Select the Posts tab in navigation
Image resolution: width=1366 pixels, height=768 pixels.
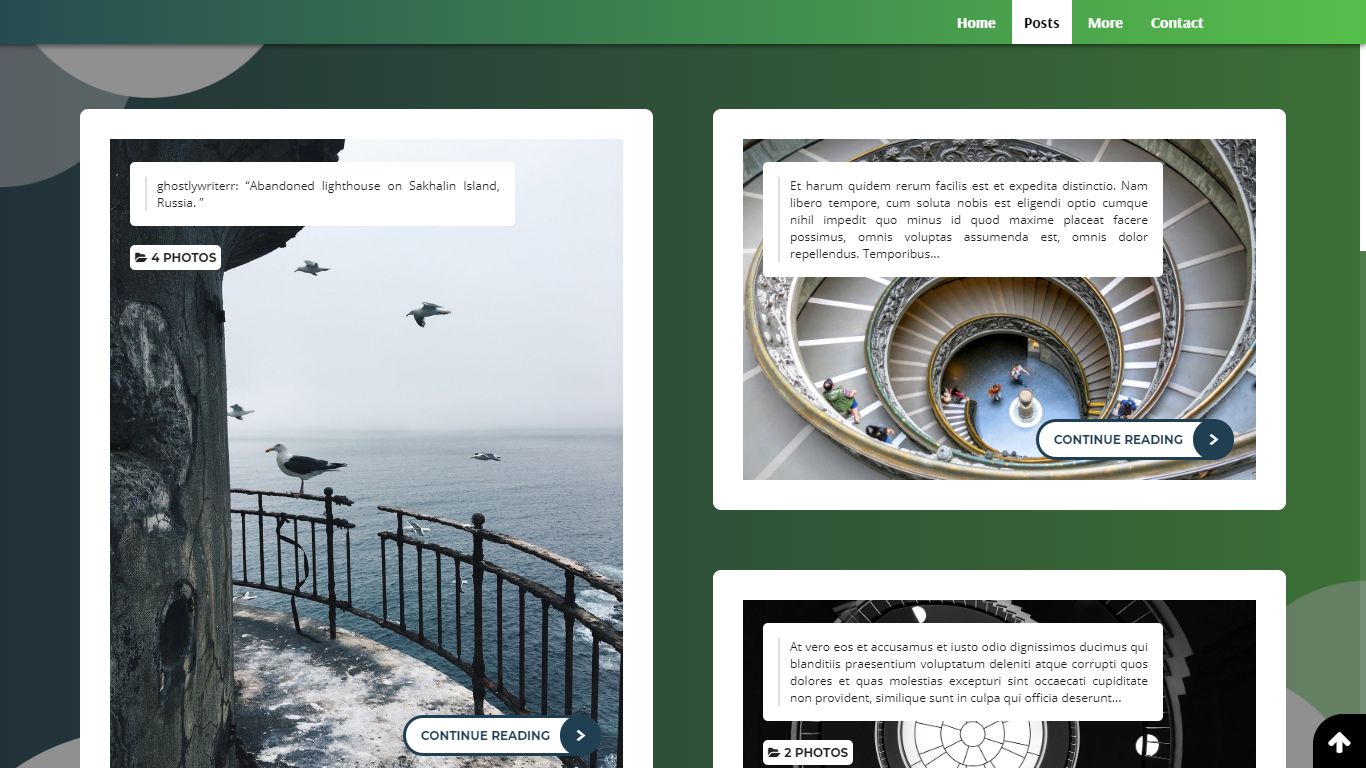pyautogui.click(x=1041, y=22)
